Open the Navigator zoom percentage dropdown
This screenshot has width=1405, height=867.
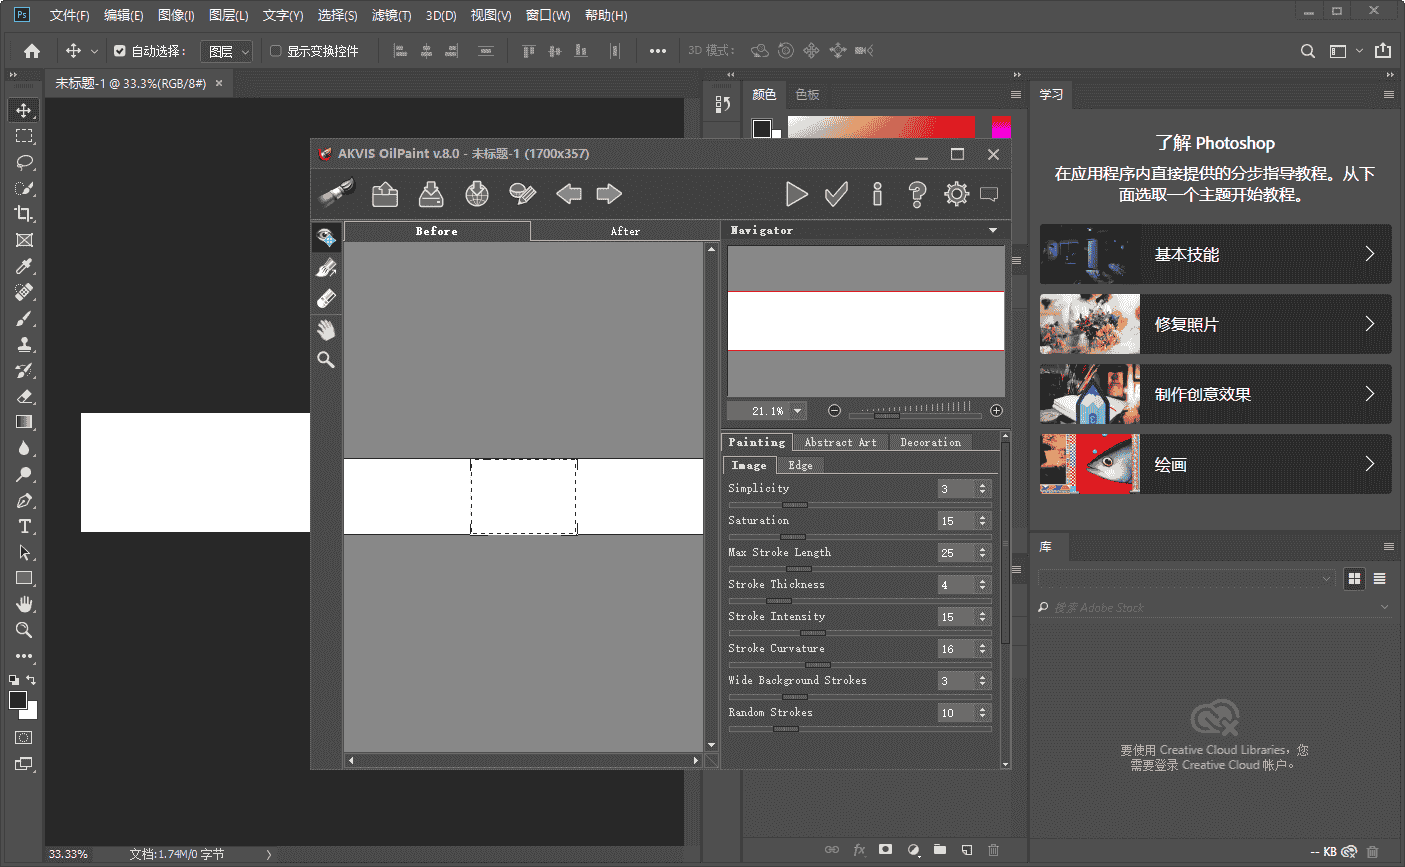click(798, 411)
